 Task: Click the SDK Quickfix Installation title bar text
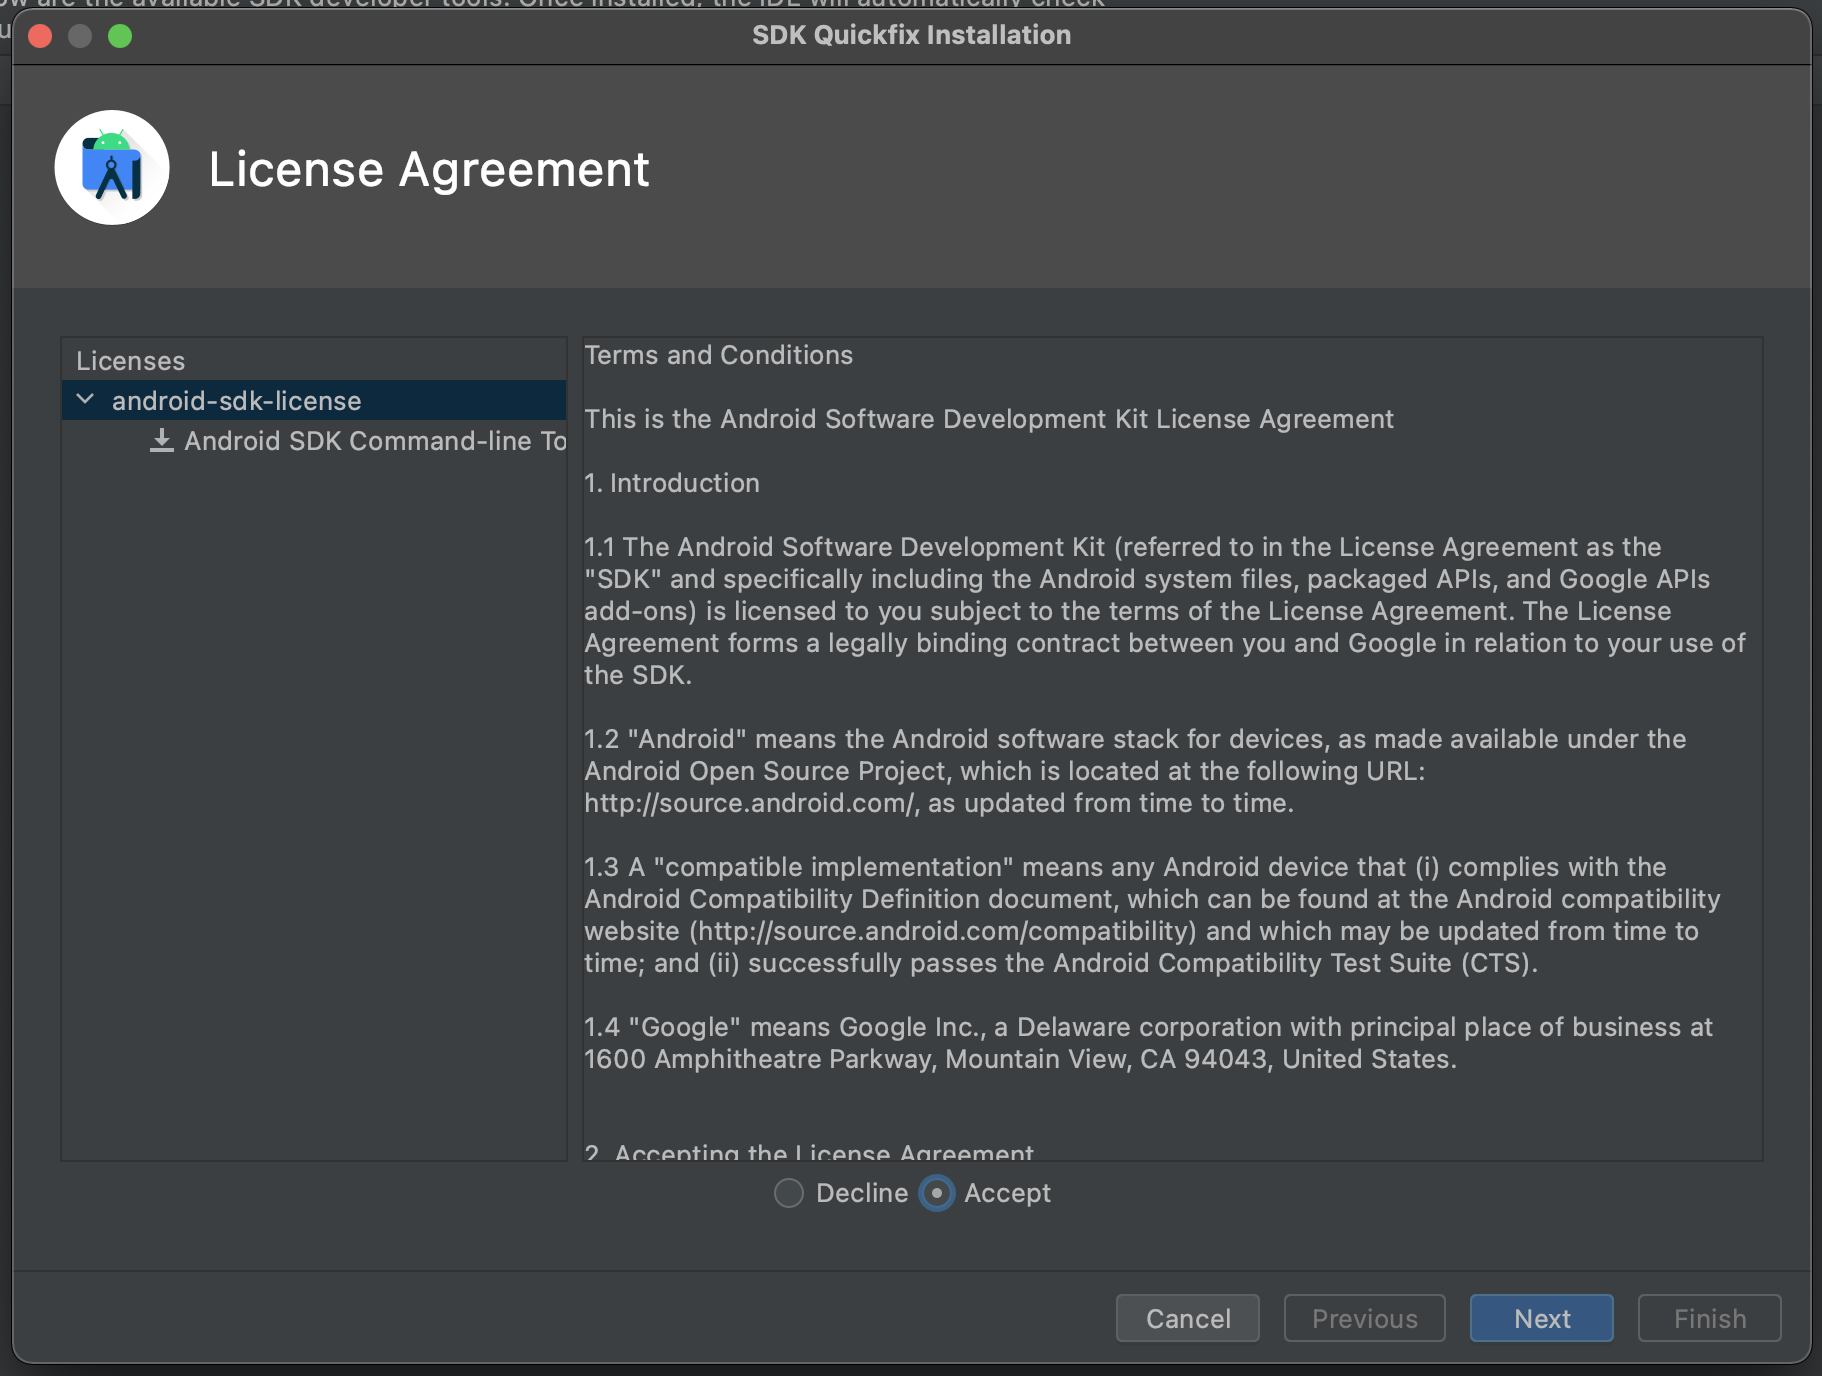tap(911, 35)
